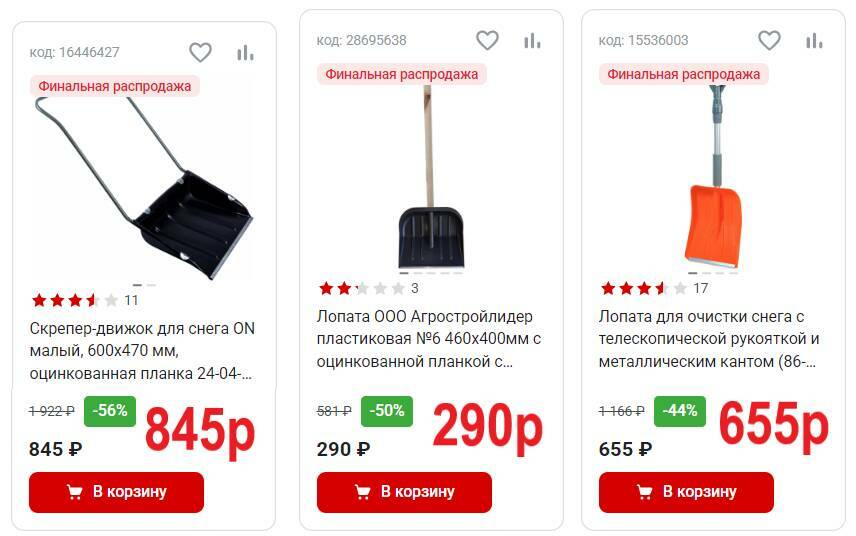Click Финальная распродажа badge on scraper card
This screenshot has height=536, width=856.
115,86
